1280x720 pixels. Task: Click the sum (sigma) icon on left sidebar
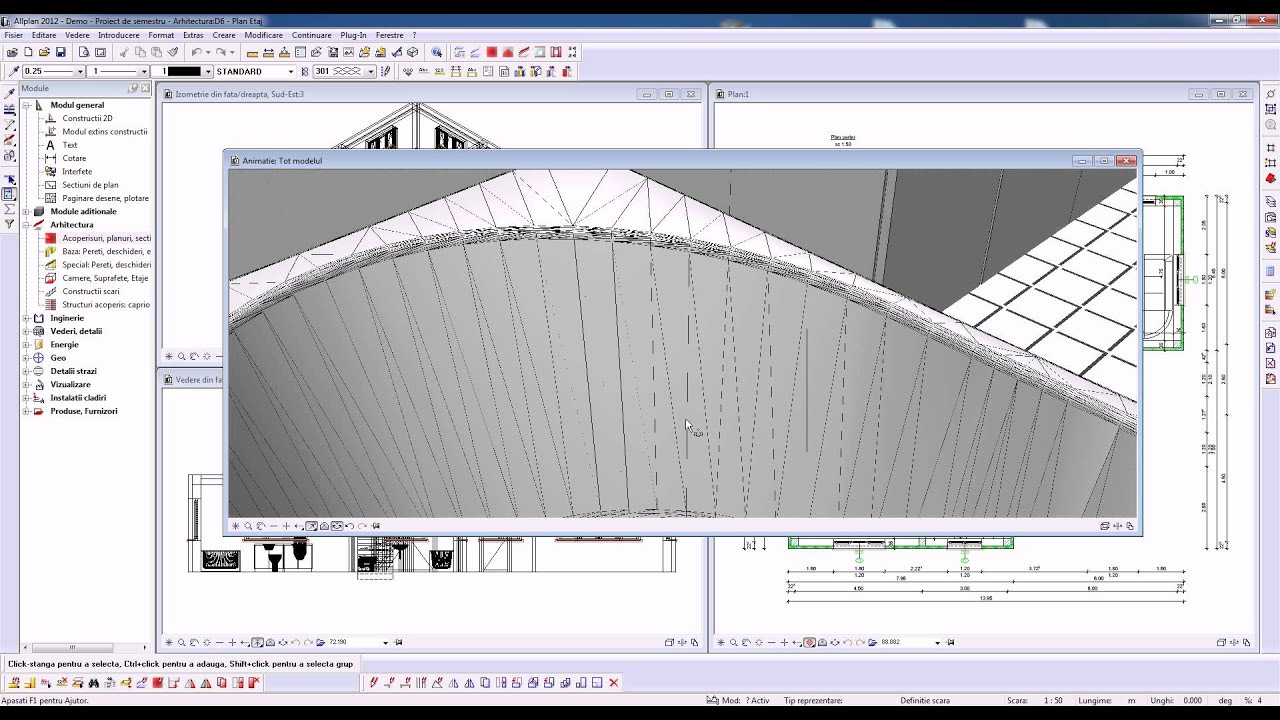(x=10, y=209)
